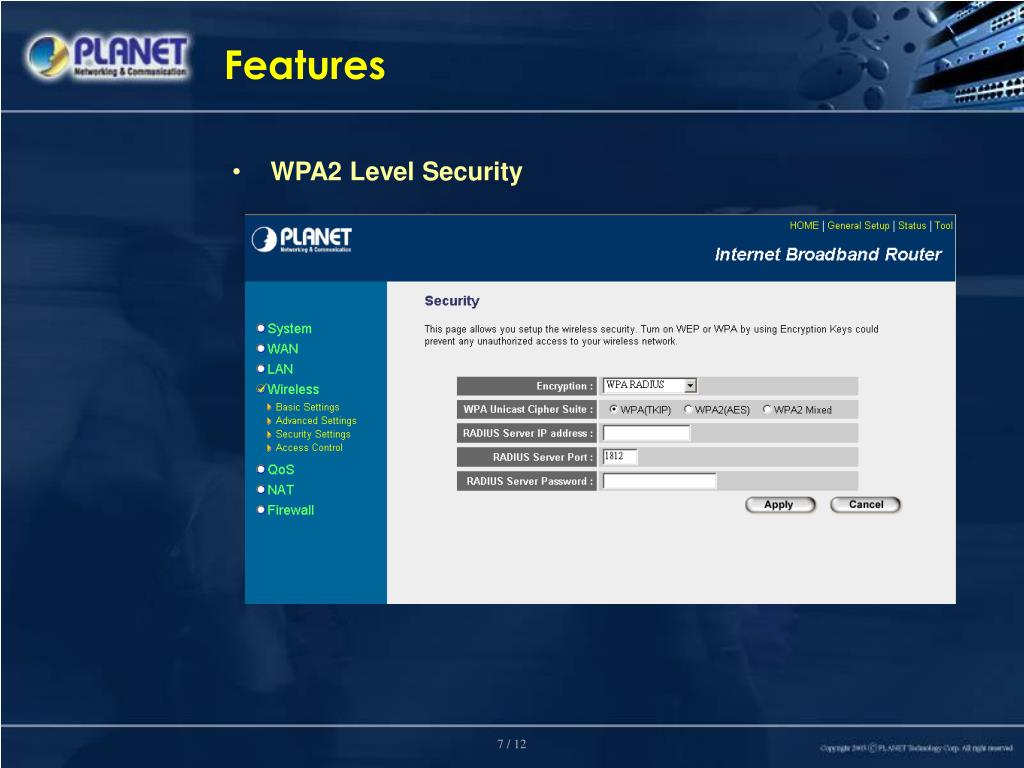Screen dimensions: 1024x768
Task: Click the RADIUS Server Password field
Action: (x=659, y=481)
